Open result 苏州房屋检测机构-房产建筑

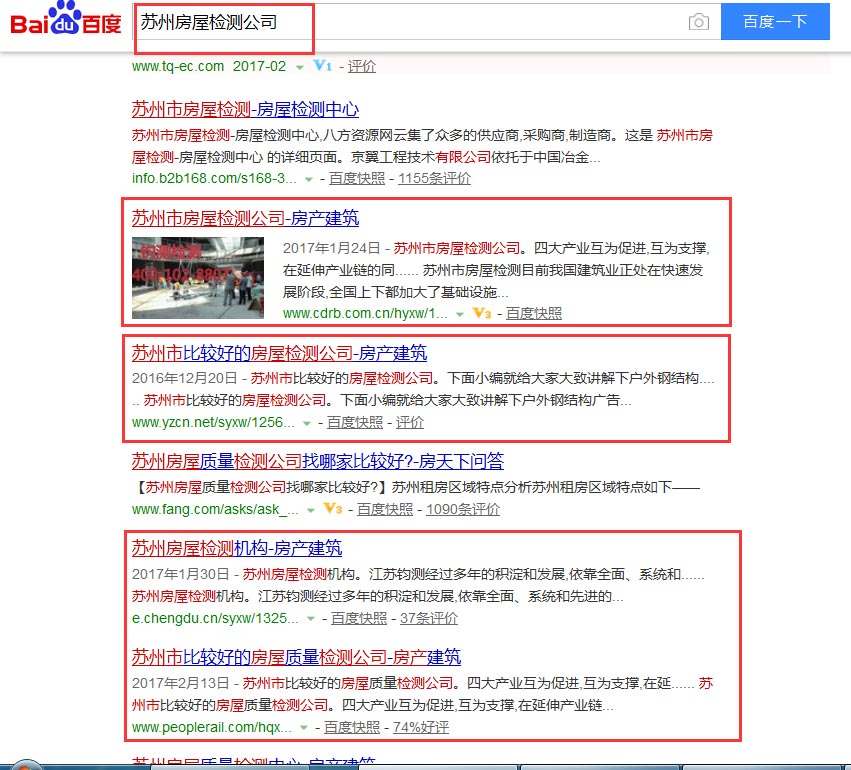tap(237, 548)
